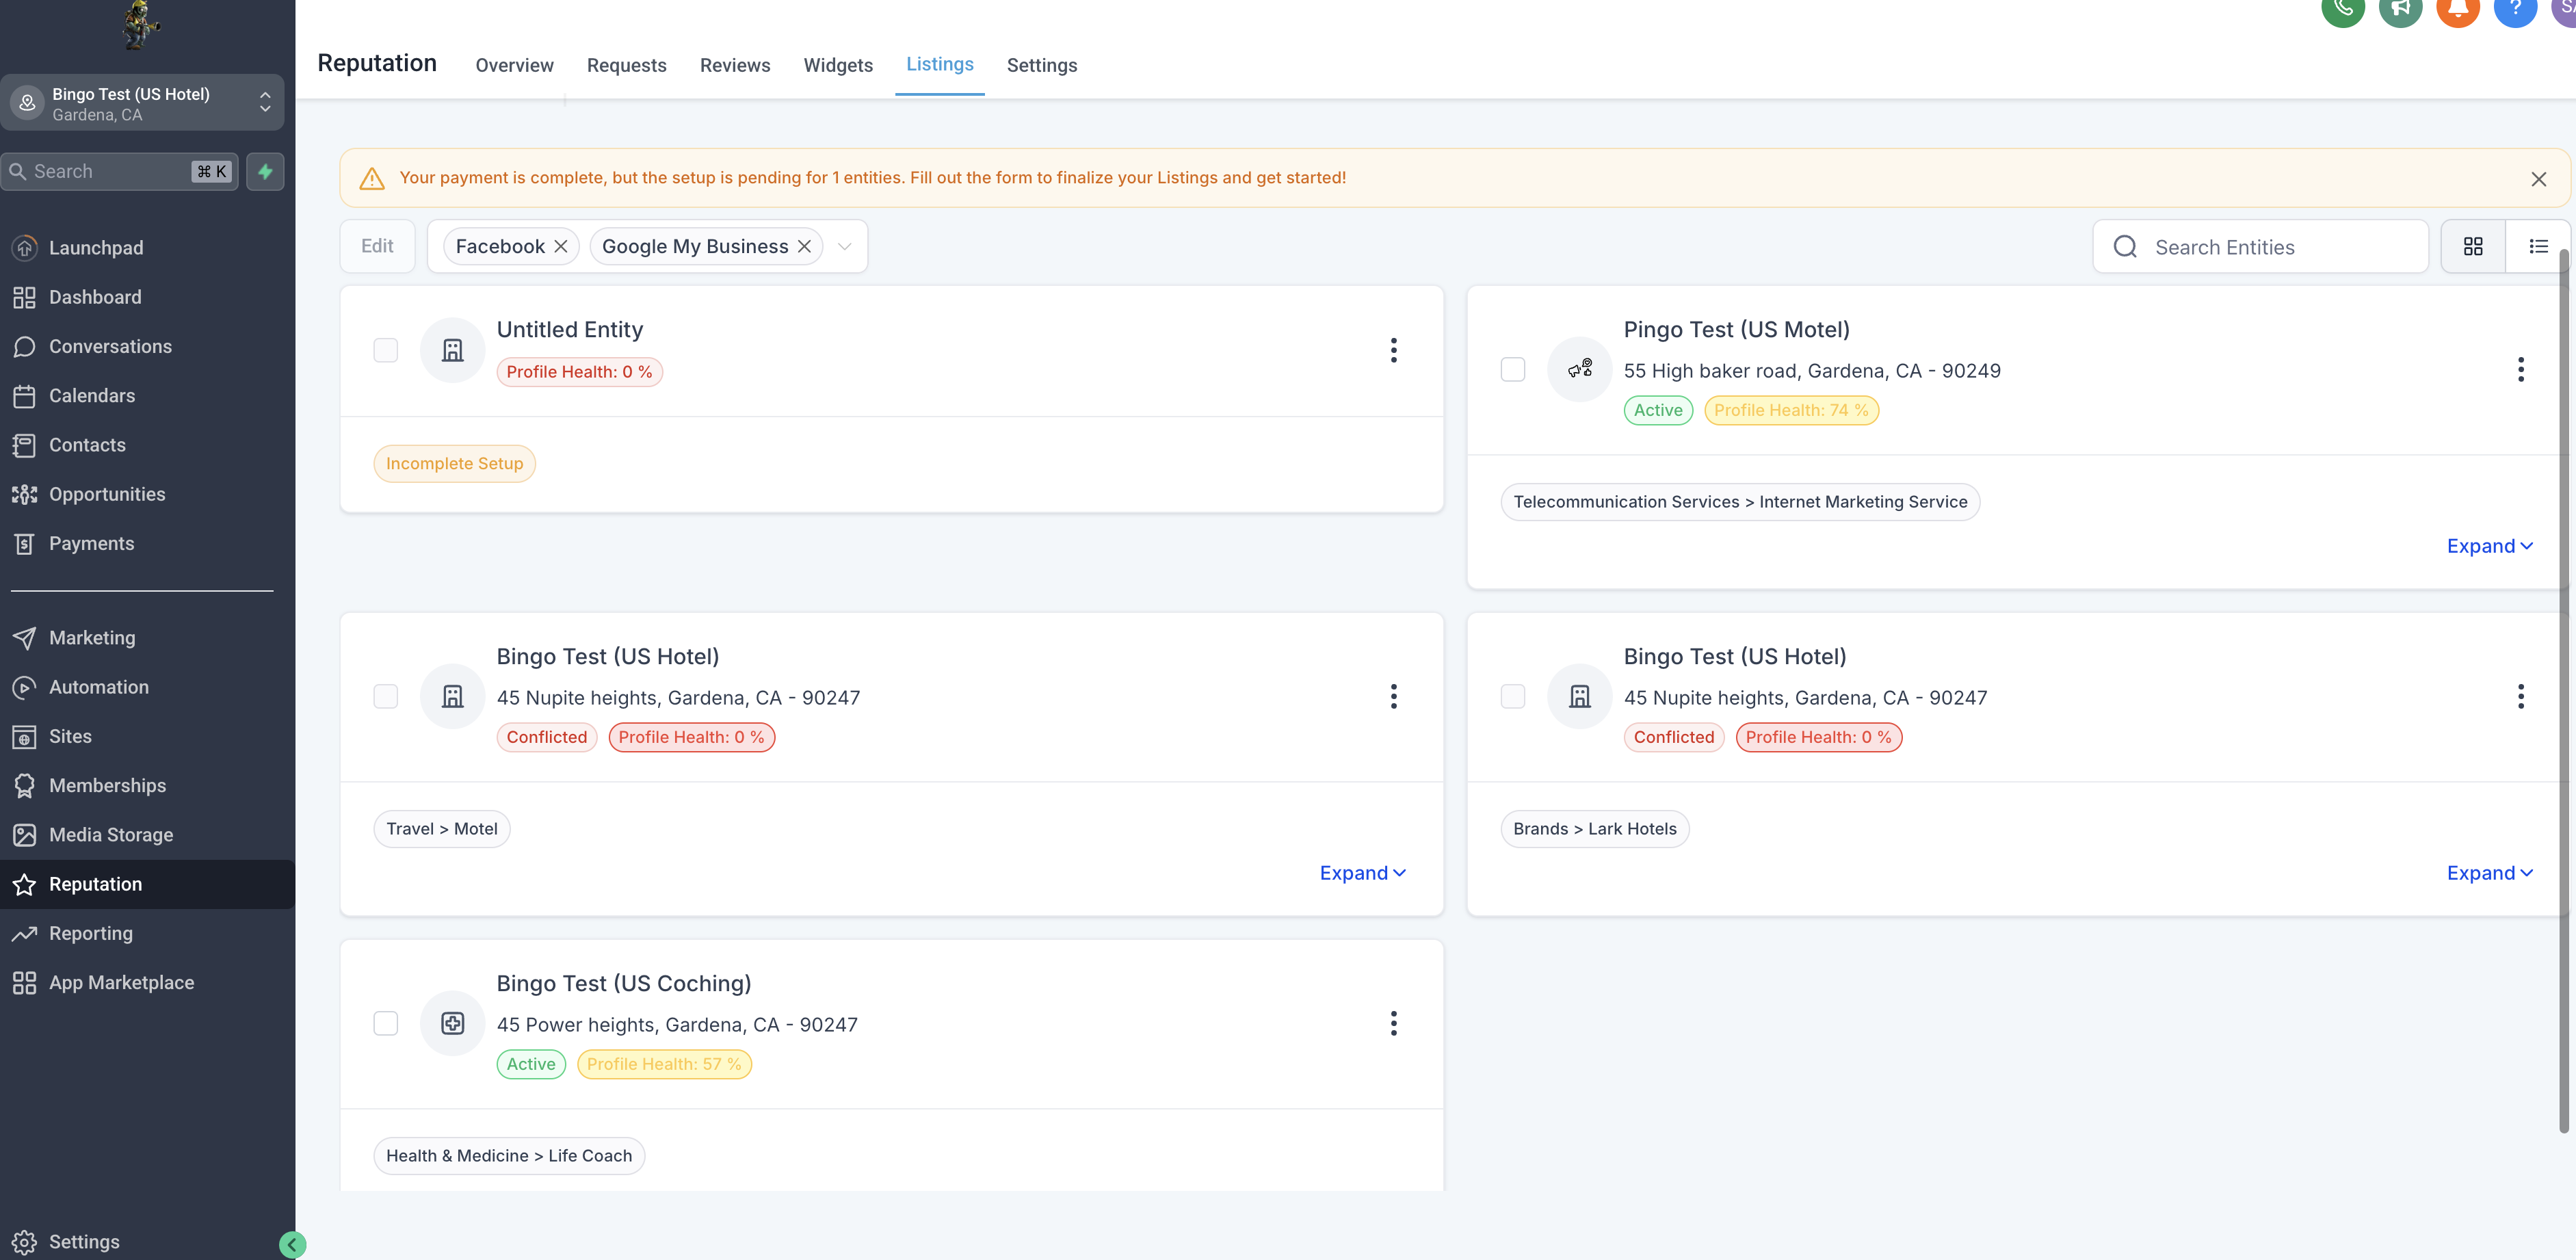Viewport: 2576px width, 1260px height.
Task: Tick the Bingo Test (US Coching) checkbox
Action: pos(385,1023)
